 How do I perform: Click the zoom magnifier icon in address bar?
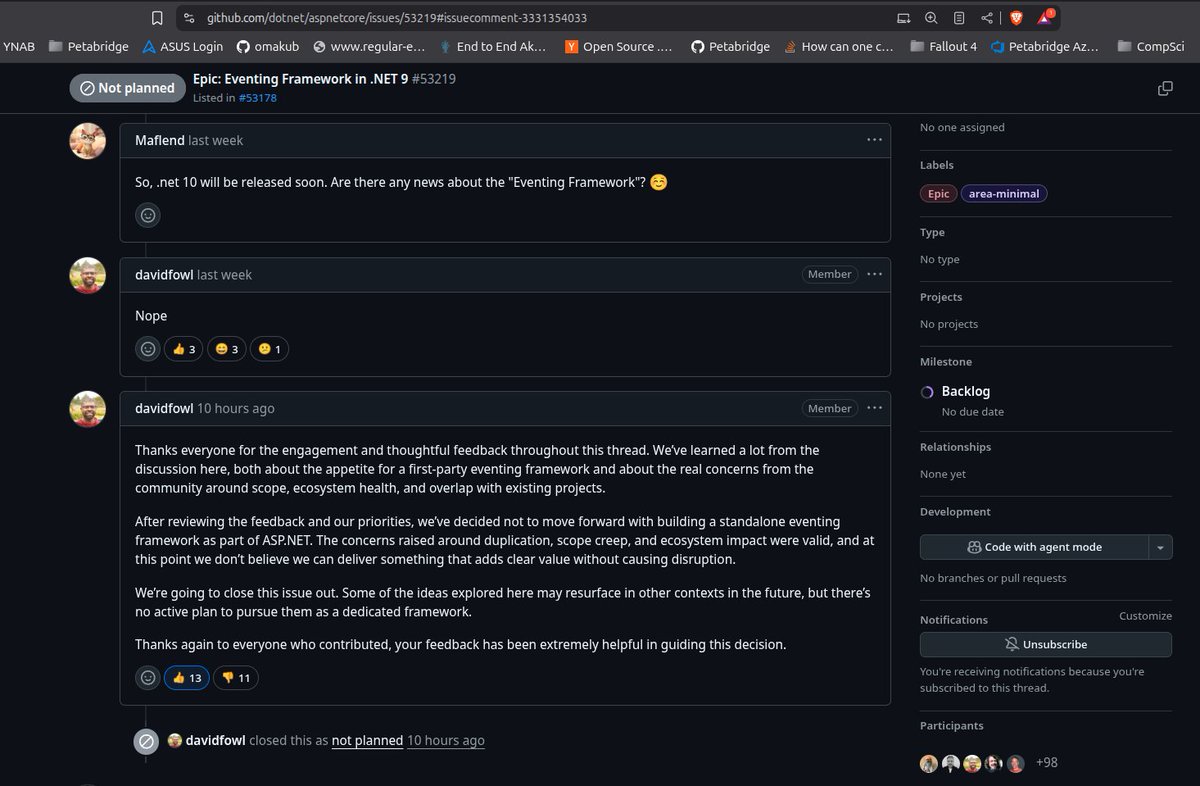[x=931, y=18]
